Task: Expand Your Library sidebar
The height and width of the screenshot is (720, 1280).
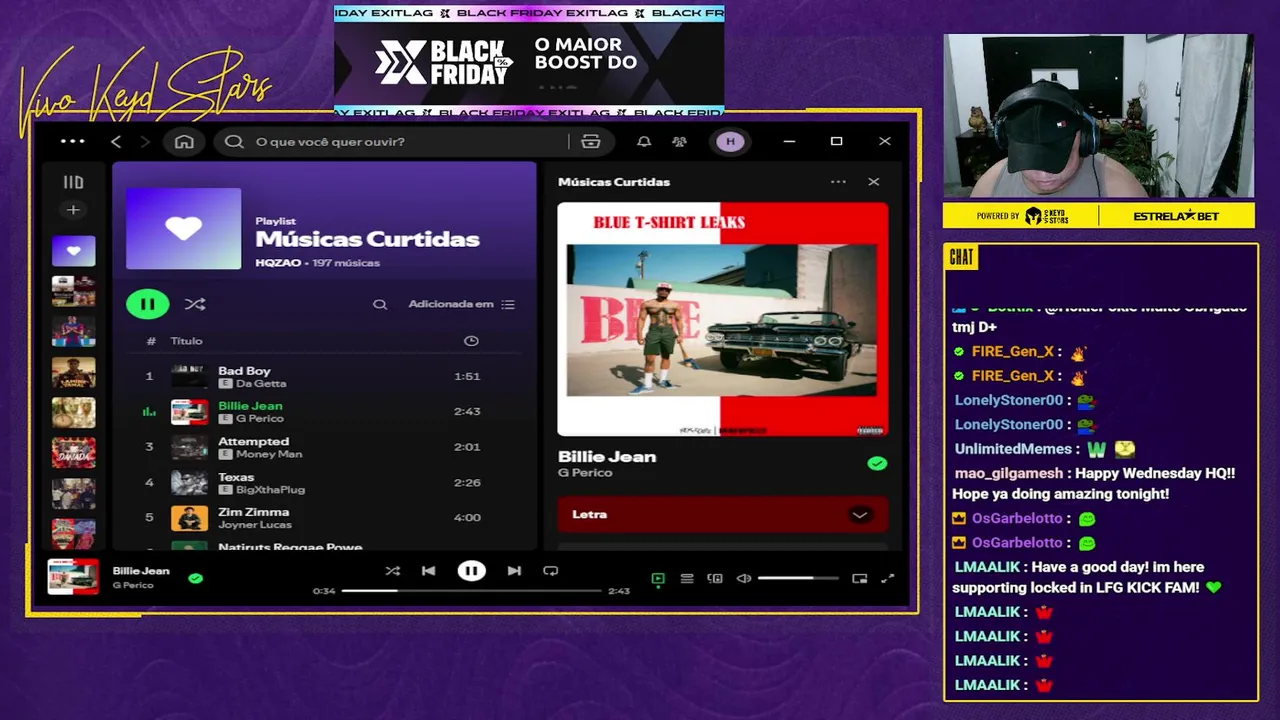Action: click(x=73, y=182)
